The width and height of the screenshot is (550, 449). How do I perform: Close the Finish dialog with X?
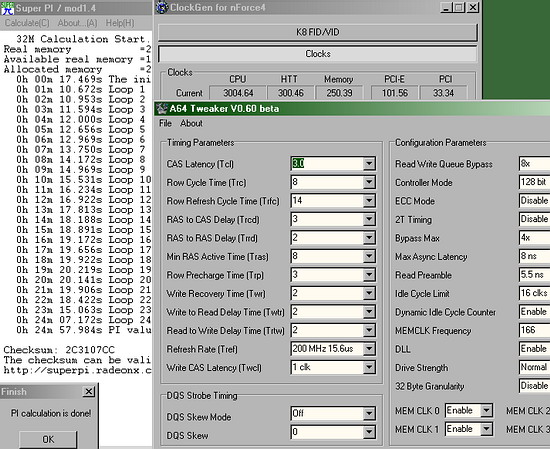(x=89, y=391)
